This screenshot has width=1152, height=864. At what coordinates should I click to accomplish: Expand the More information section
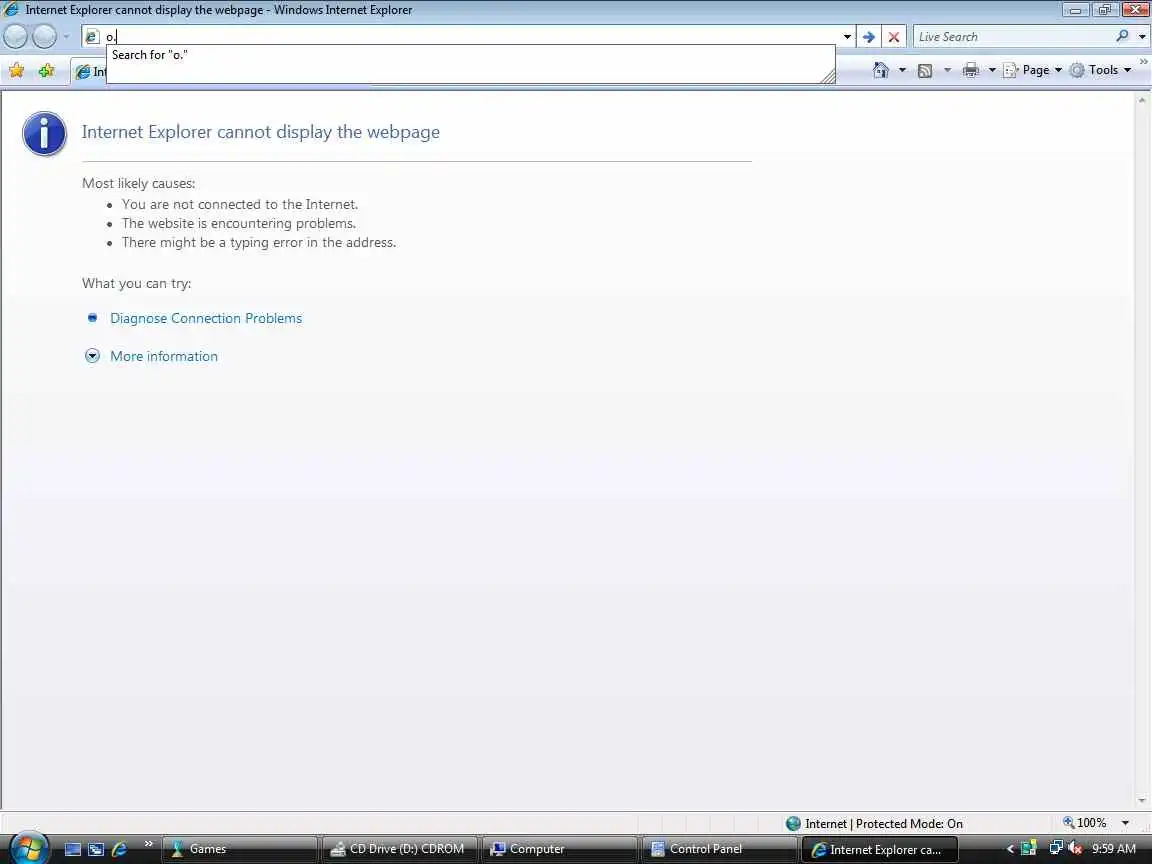[93, 356]
